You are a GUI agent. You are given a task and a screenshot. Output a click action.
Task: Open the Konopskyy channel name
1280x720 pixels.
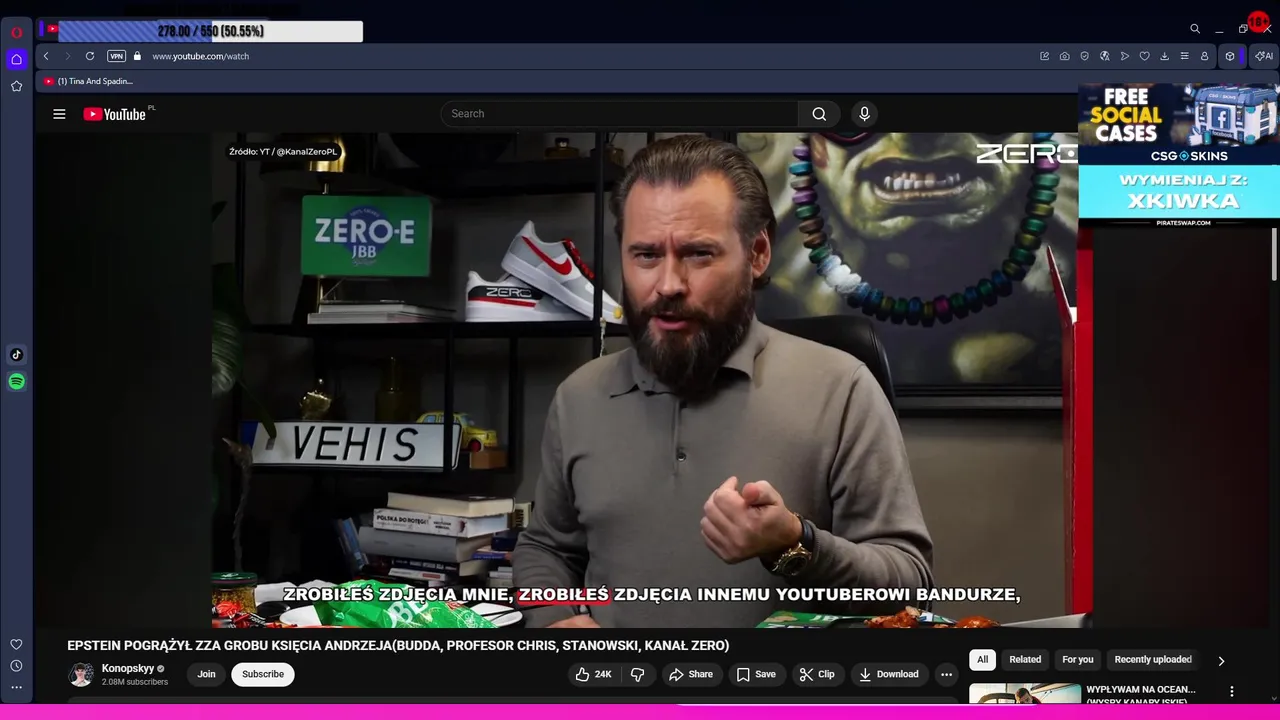tap(128, 668)
